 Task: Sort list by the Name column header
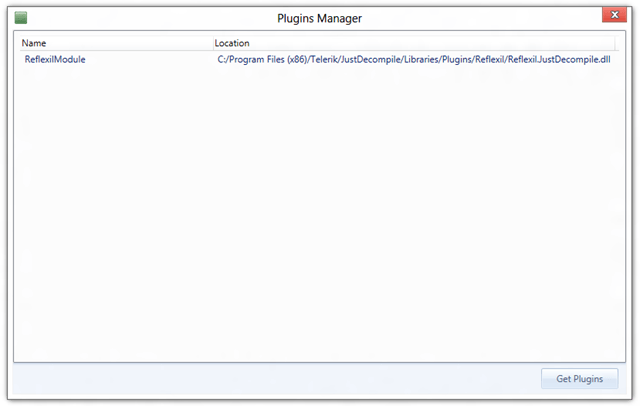(116, 43)
